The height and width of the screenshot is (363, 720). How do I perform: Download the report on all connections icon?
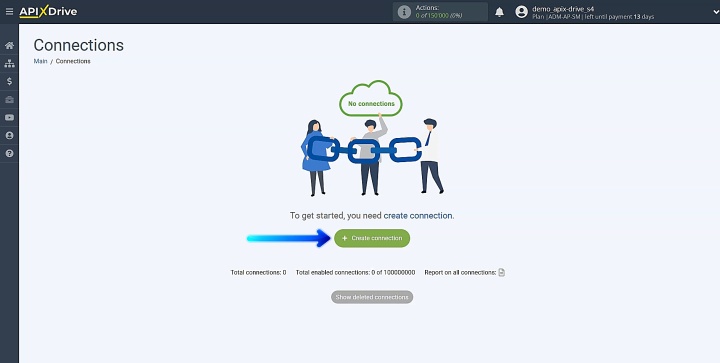[501, 273]
